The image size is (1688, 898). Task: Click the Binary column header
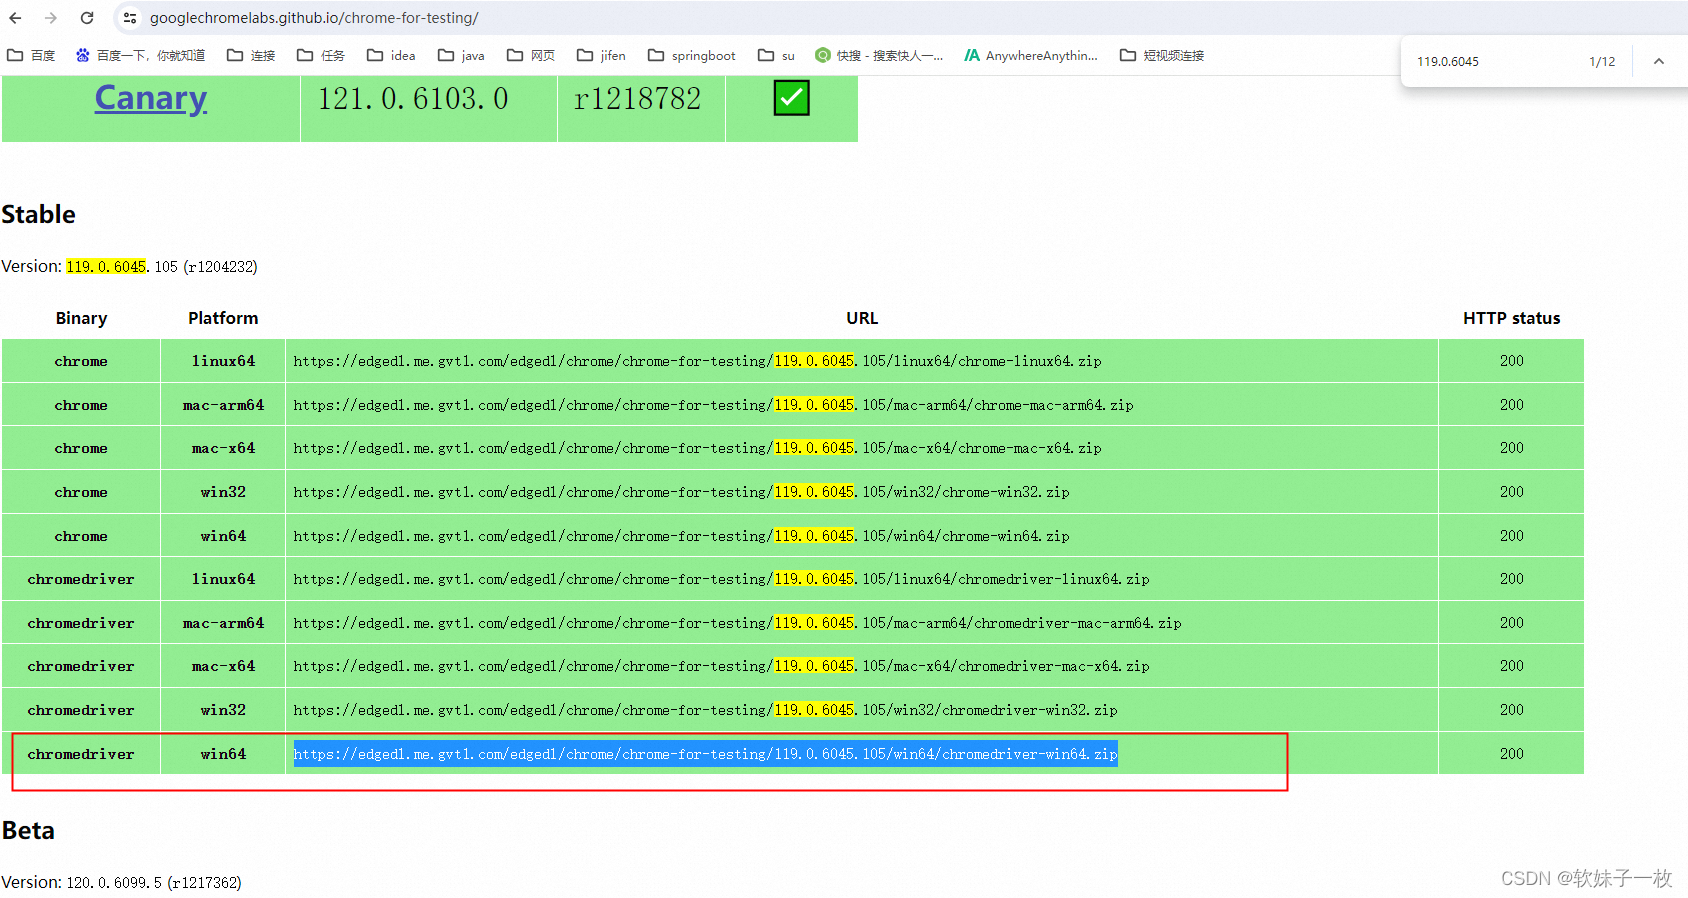point(81,318)
